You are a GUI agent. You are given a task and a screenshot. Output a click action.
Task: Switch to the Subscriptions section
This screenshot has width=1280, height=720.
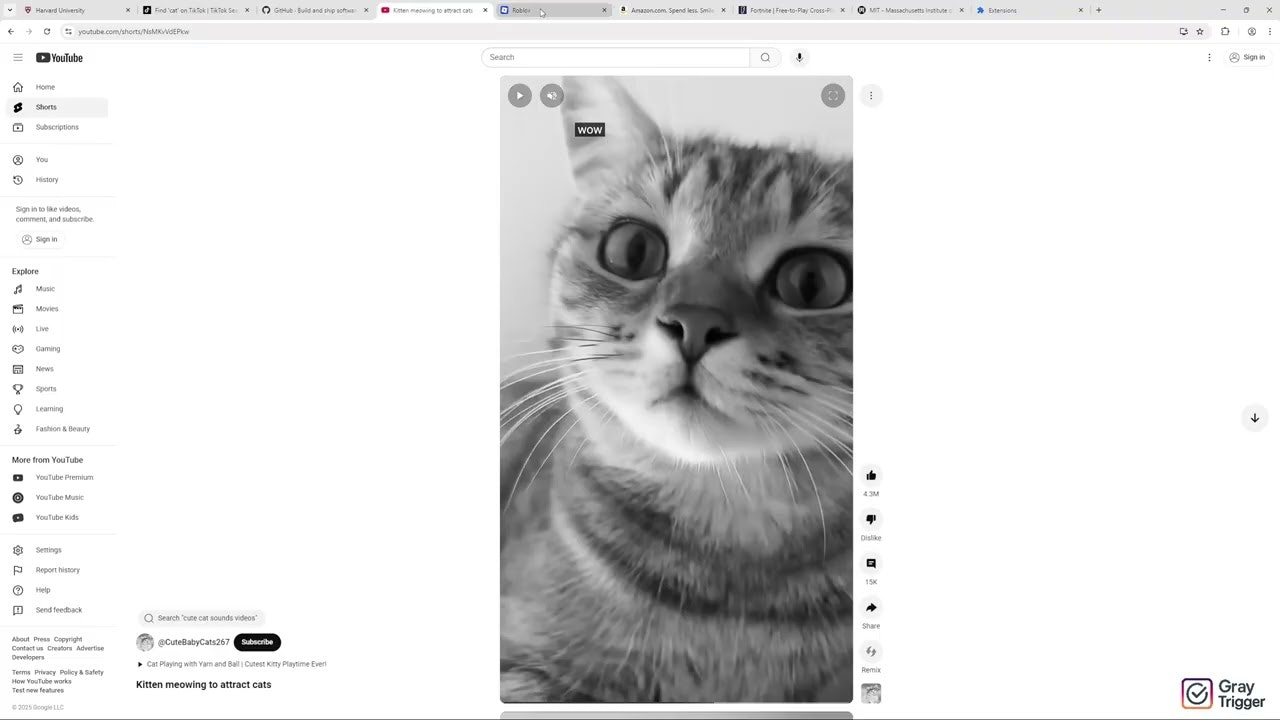click(57, 127)
